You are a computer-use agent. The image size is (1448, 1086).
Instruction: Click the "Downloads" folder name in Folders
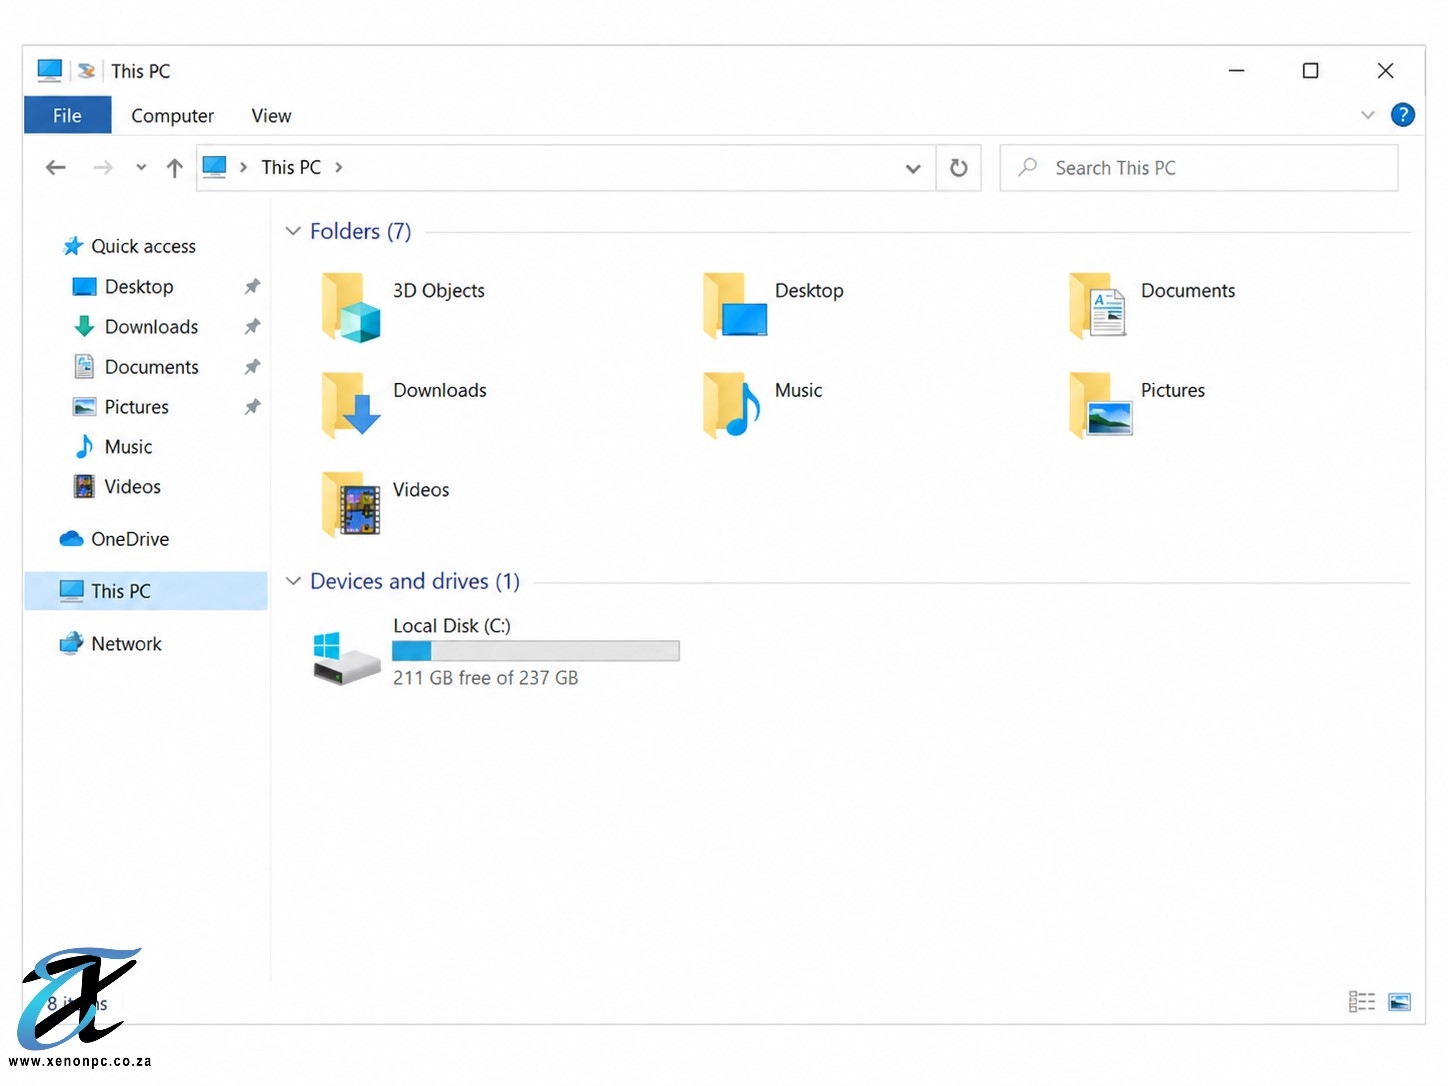[440, 390]
